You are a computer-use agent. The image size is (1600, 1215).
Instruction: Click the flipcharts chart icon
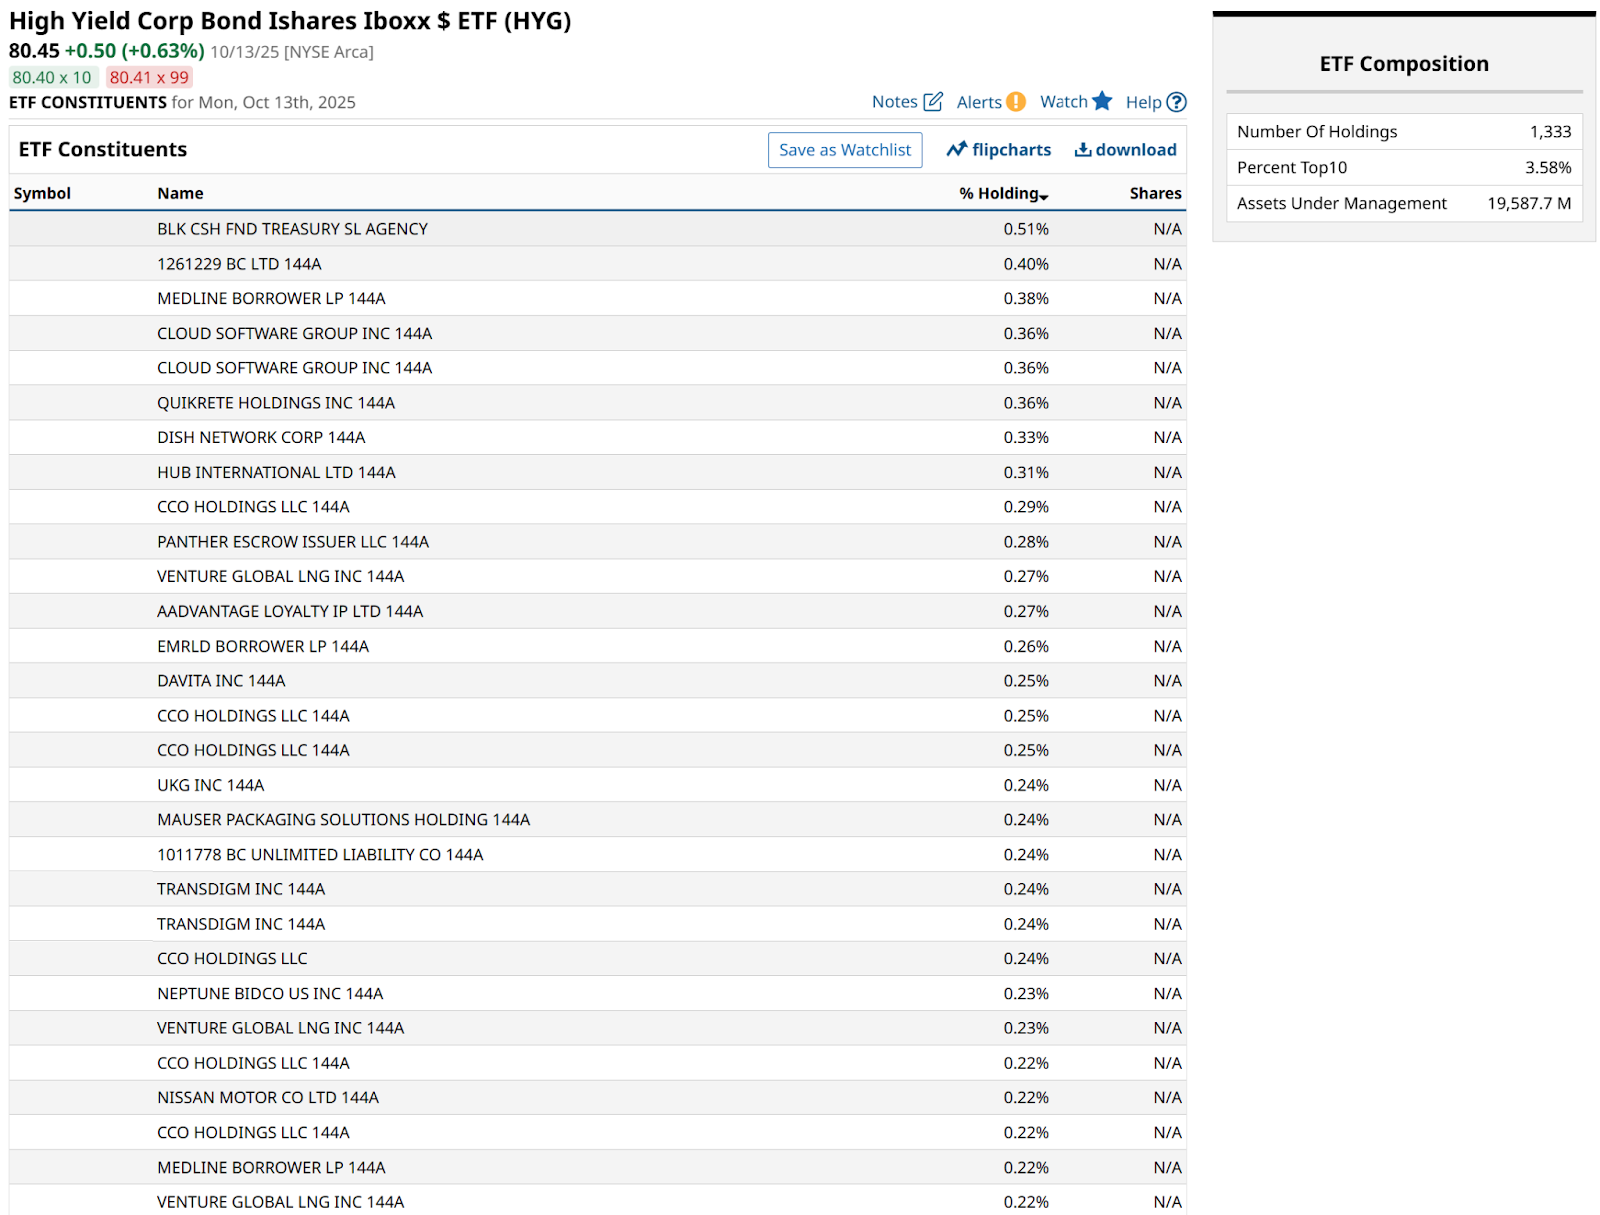click(957, 149)
